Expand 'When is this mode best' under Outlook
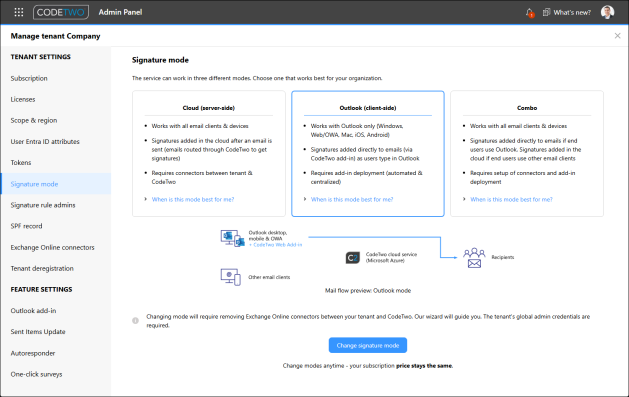The height and width of the screenshot is (397, 629). click(352, 199)
